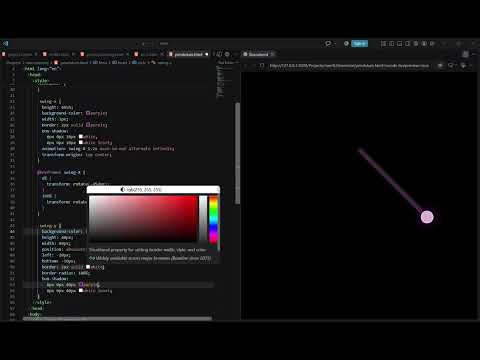480x360 pixels.
Task: Click the preview address bar URL
Action: click(349, 66)
